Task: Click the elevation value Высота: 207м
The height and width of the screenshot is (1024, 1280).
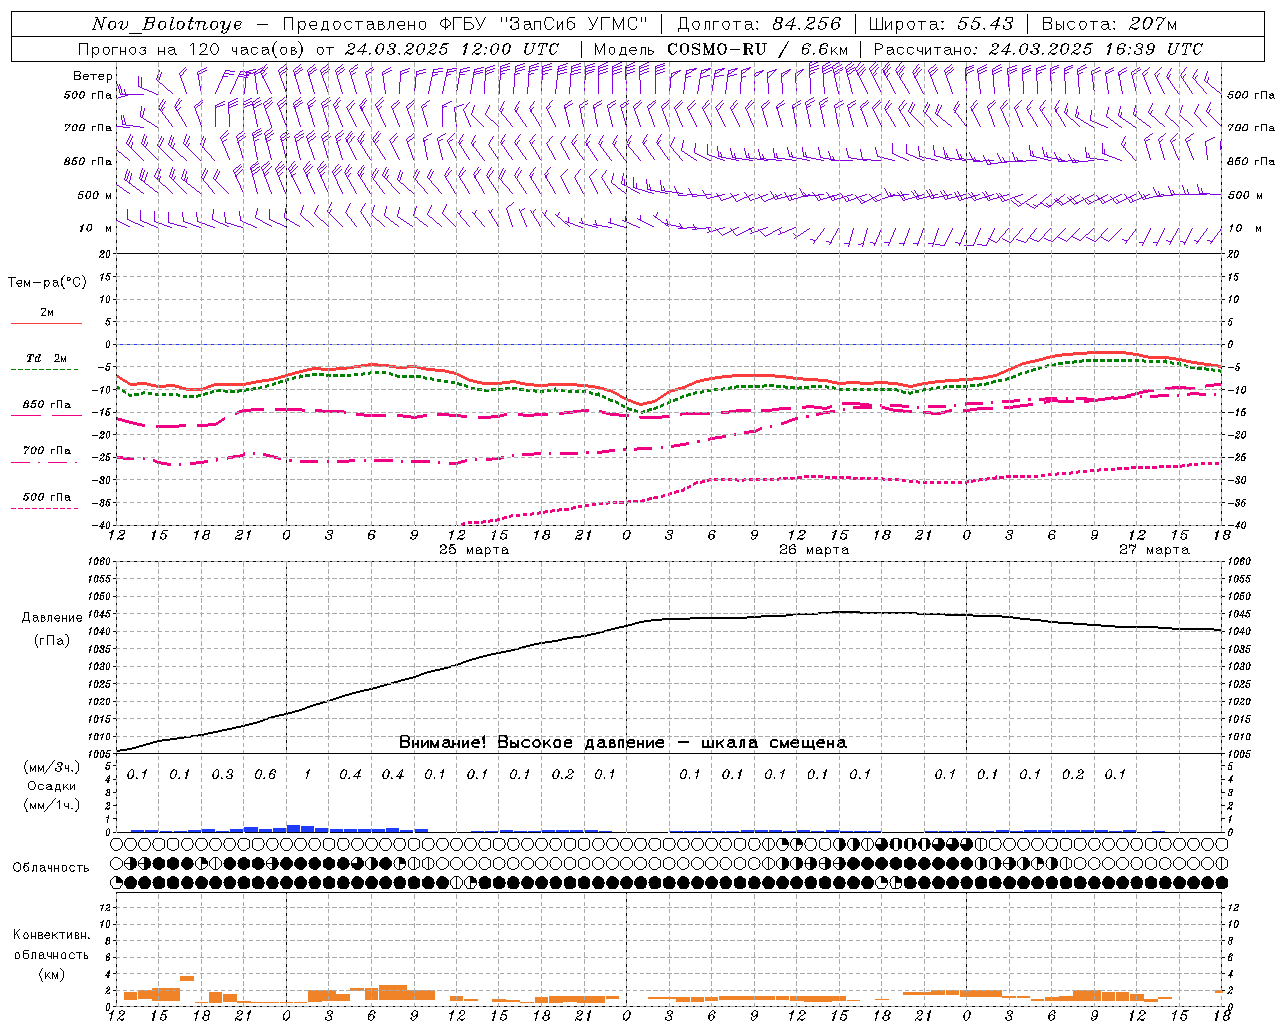Action: tap(1109, 24)
